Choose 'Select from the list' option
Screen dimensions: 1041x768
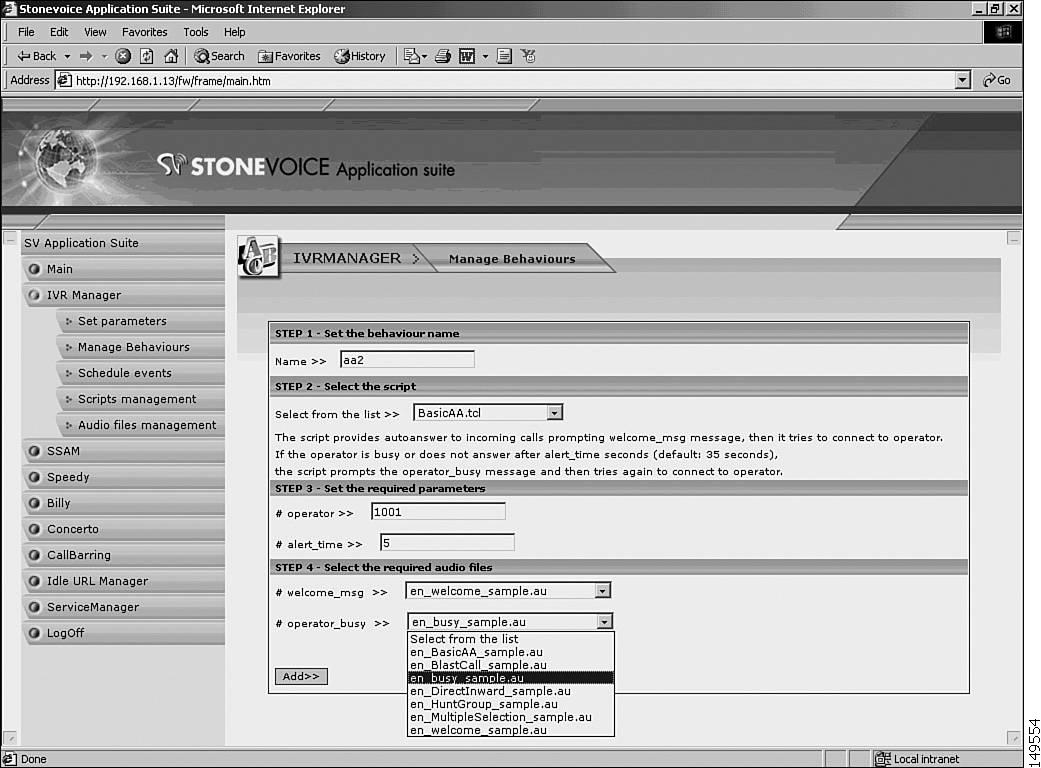[x=511, y=639]
